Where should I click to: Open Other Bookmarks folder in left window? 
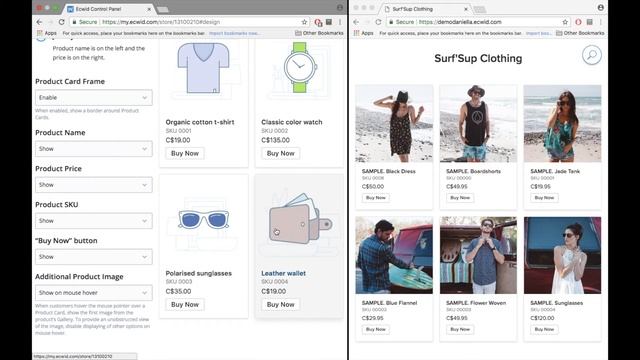pos(319,33)
